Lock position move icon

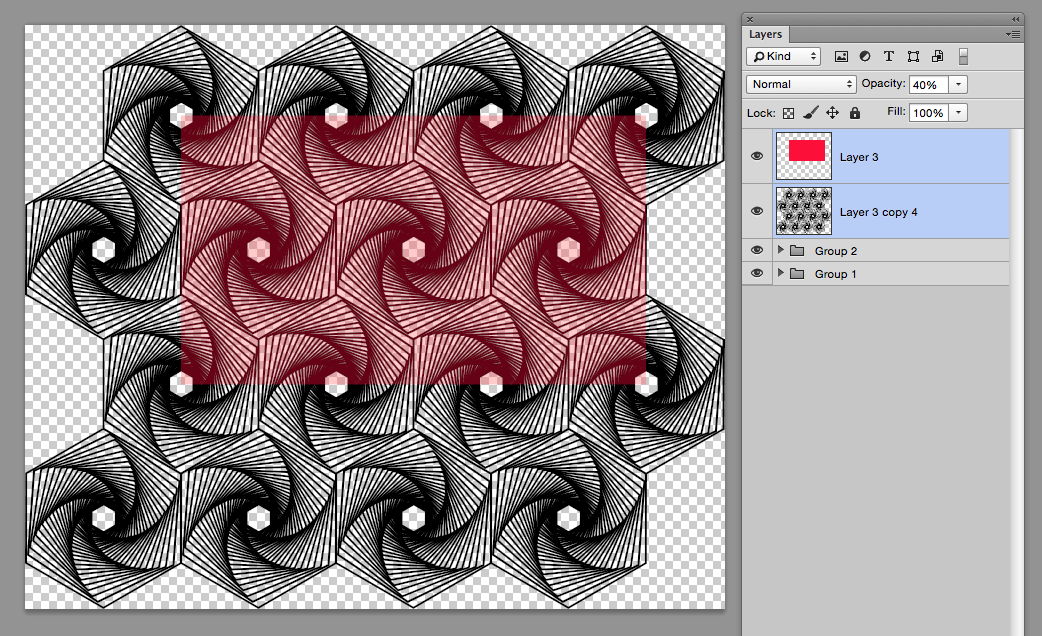[x=832, y=113]
